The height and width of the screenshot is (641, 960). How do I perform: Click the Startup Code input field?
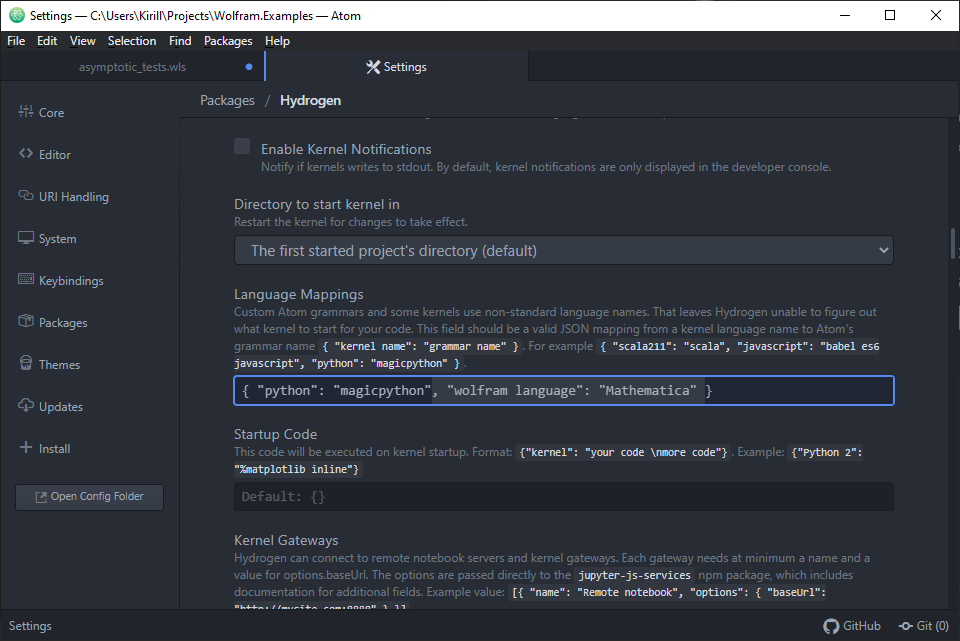[x=564, y=497]
